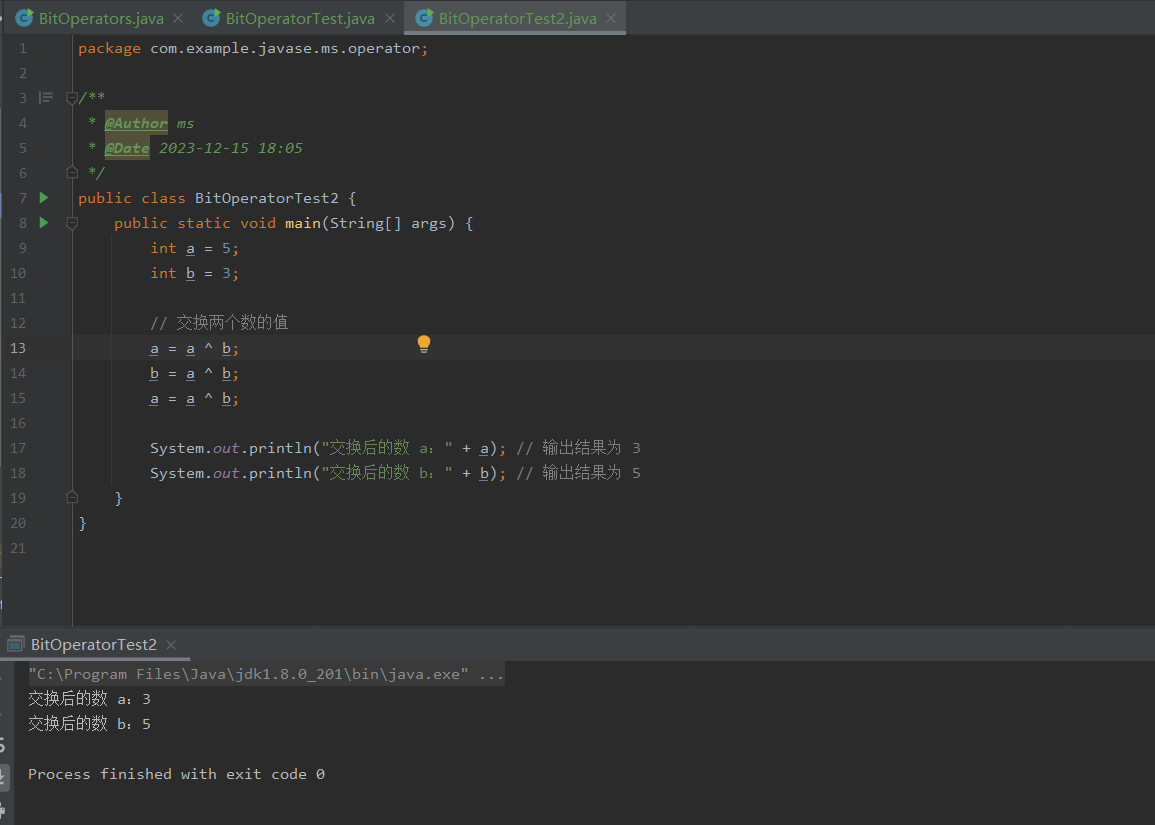The width and height of the screenshot is (1155, 825).
Task: Click the java.exe command line in console
Action: point(266,674)
